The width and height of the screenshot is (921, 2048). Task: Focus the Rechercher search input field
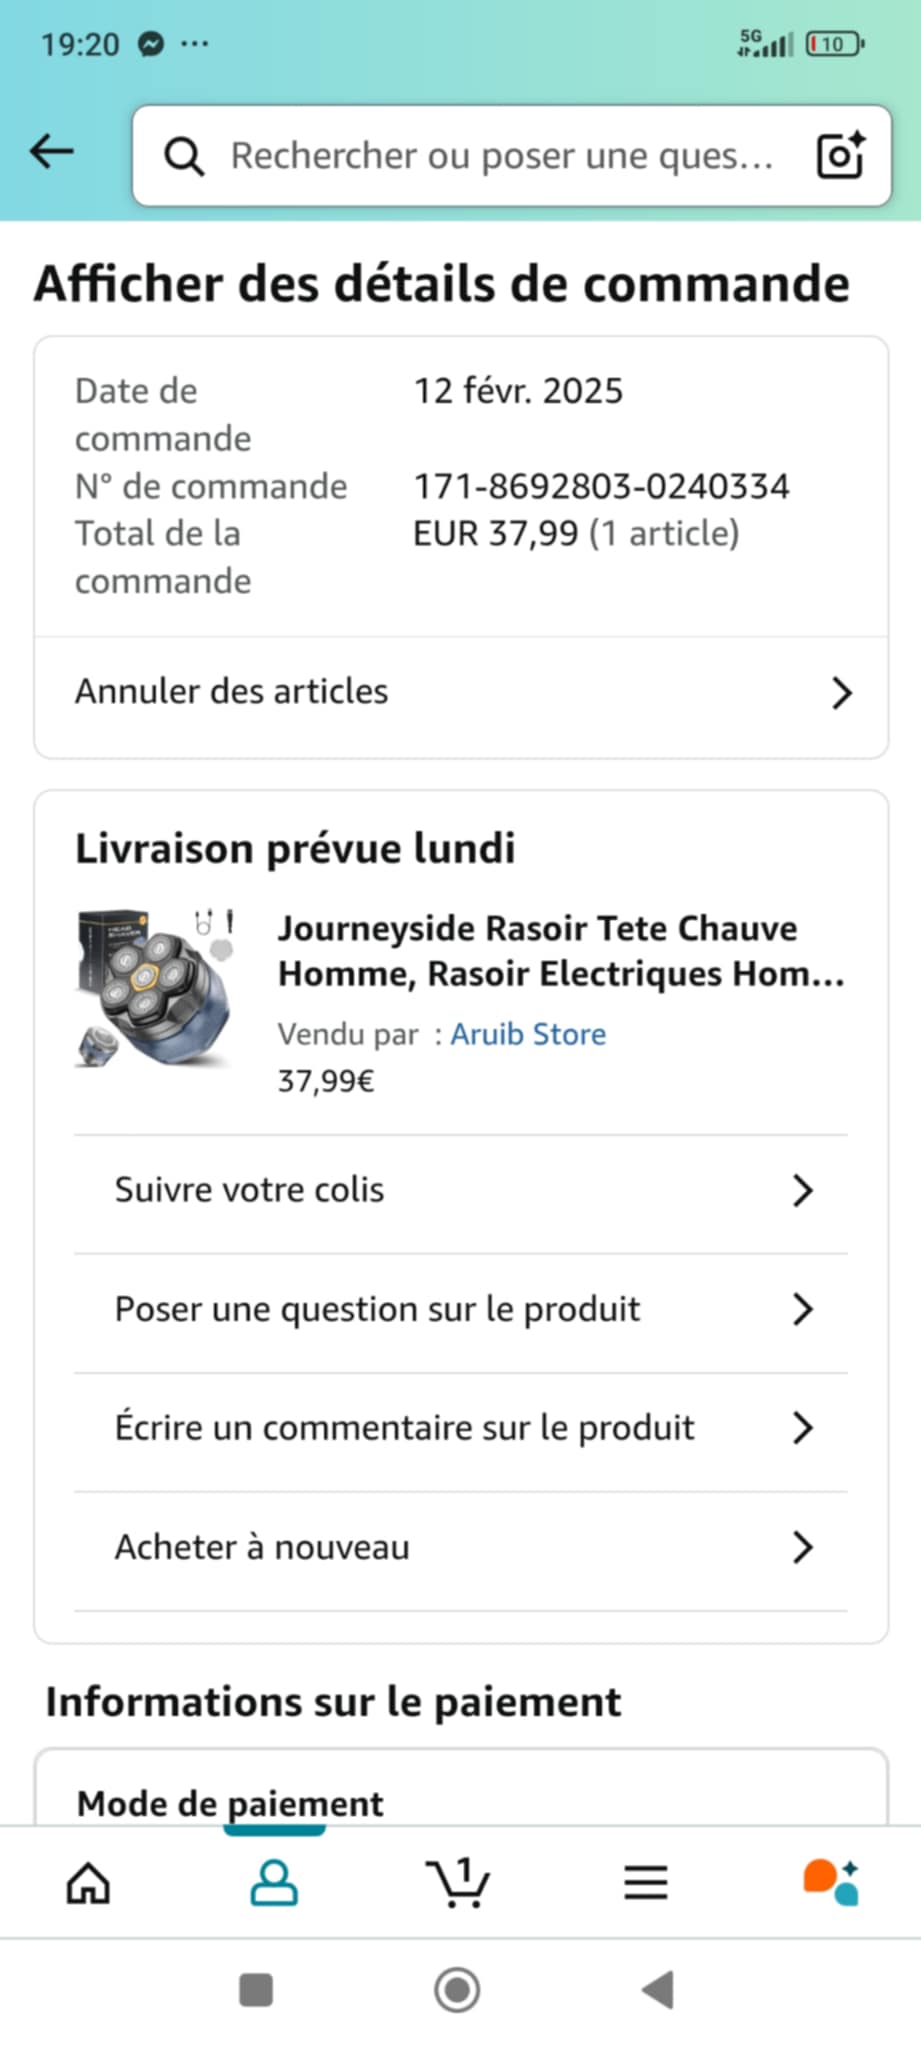[502, 156]
